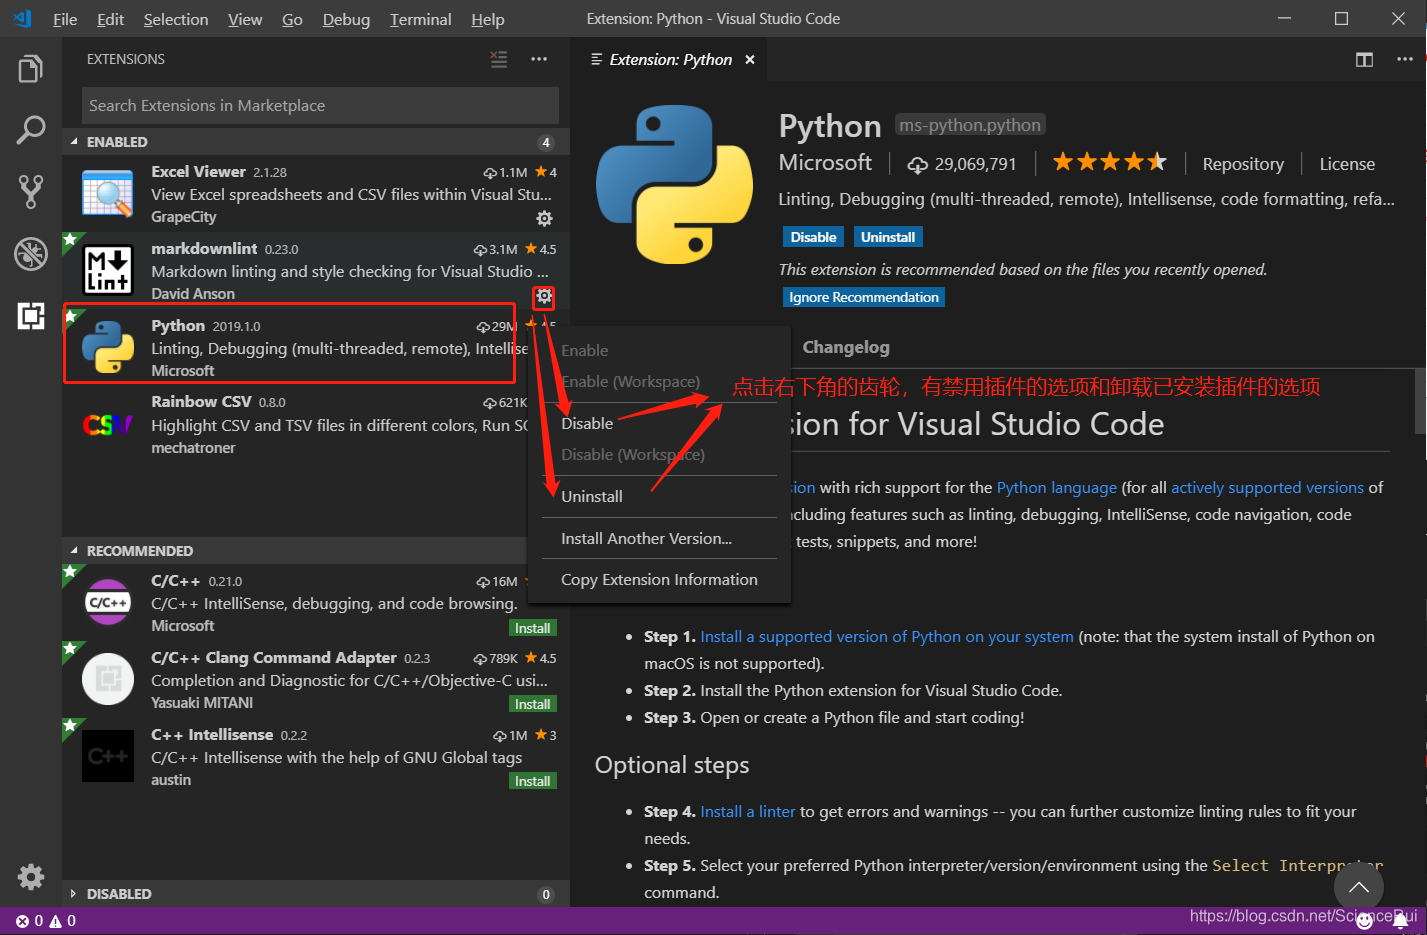1427x935 pixels.
Task: Click markdownlint manage gear icon
Action: pos(544,296)
